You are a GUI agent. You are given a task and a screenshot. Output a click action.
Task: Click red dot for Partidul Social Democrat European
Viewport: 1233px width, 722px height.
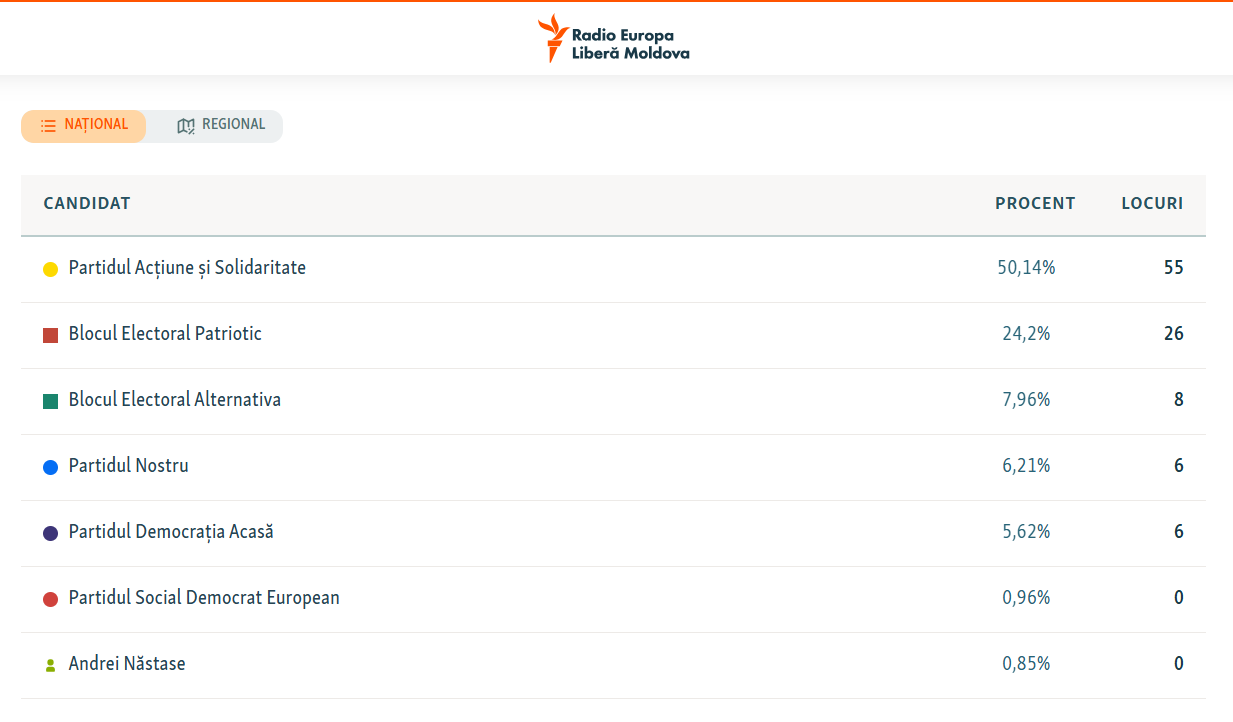coord(50,599)
